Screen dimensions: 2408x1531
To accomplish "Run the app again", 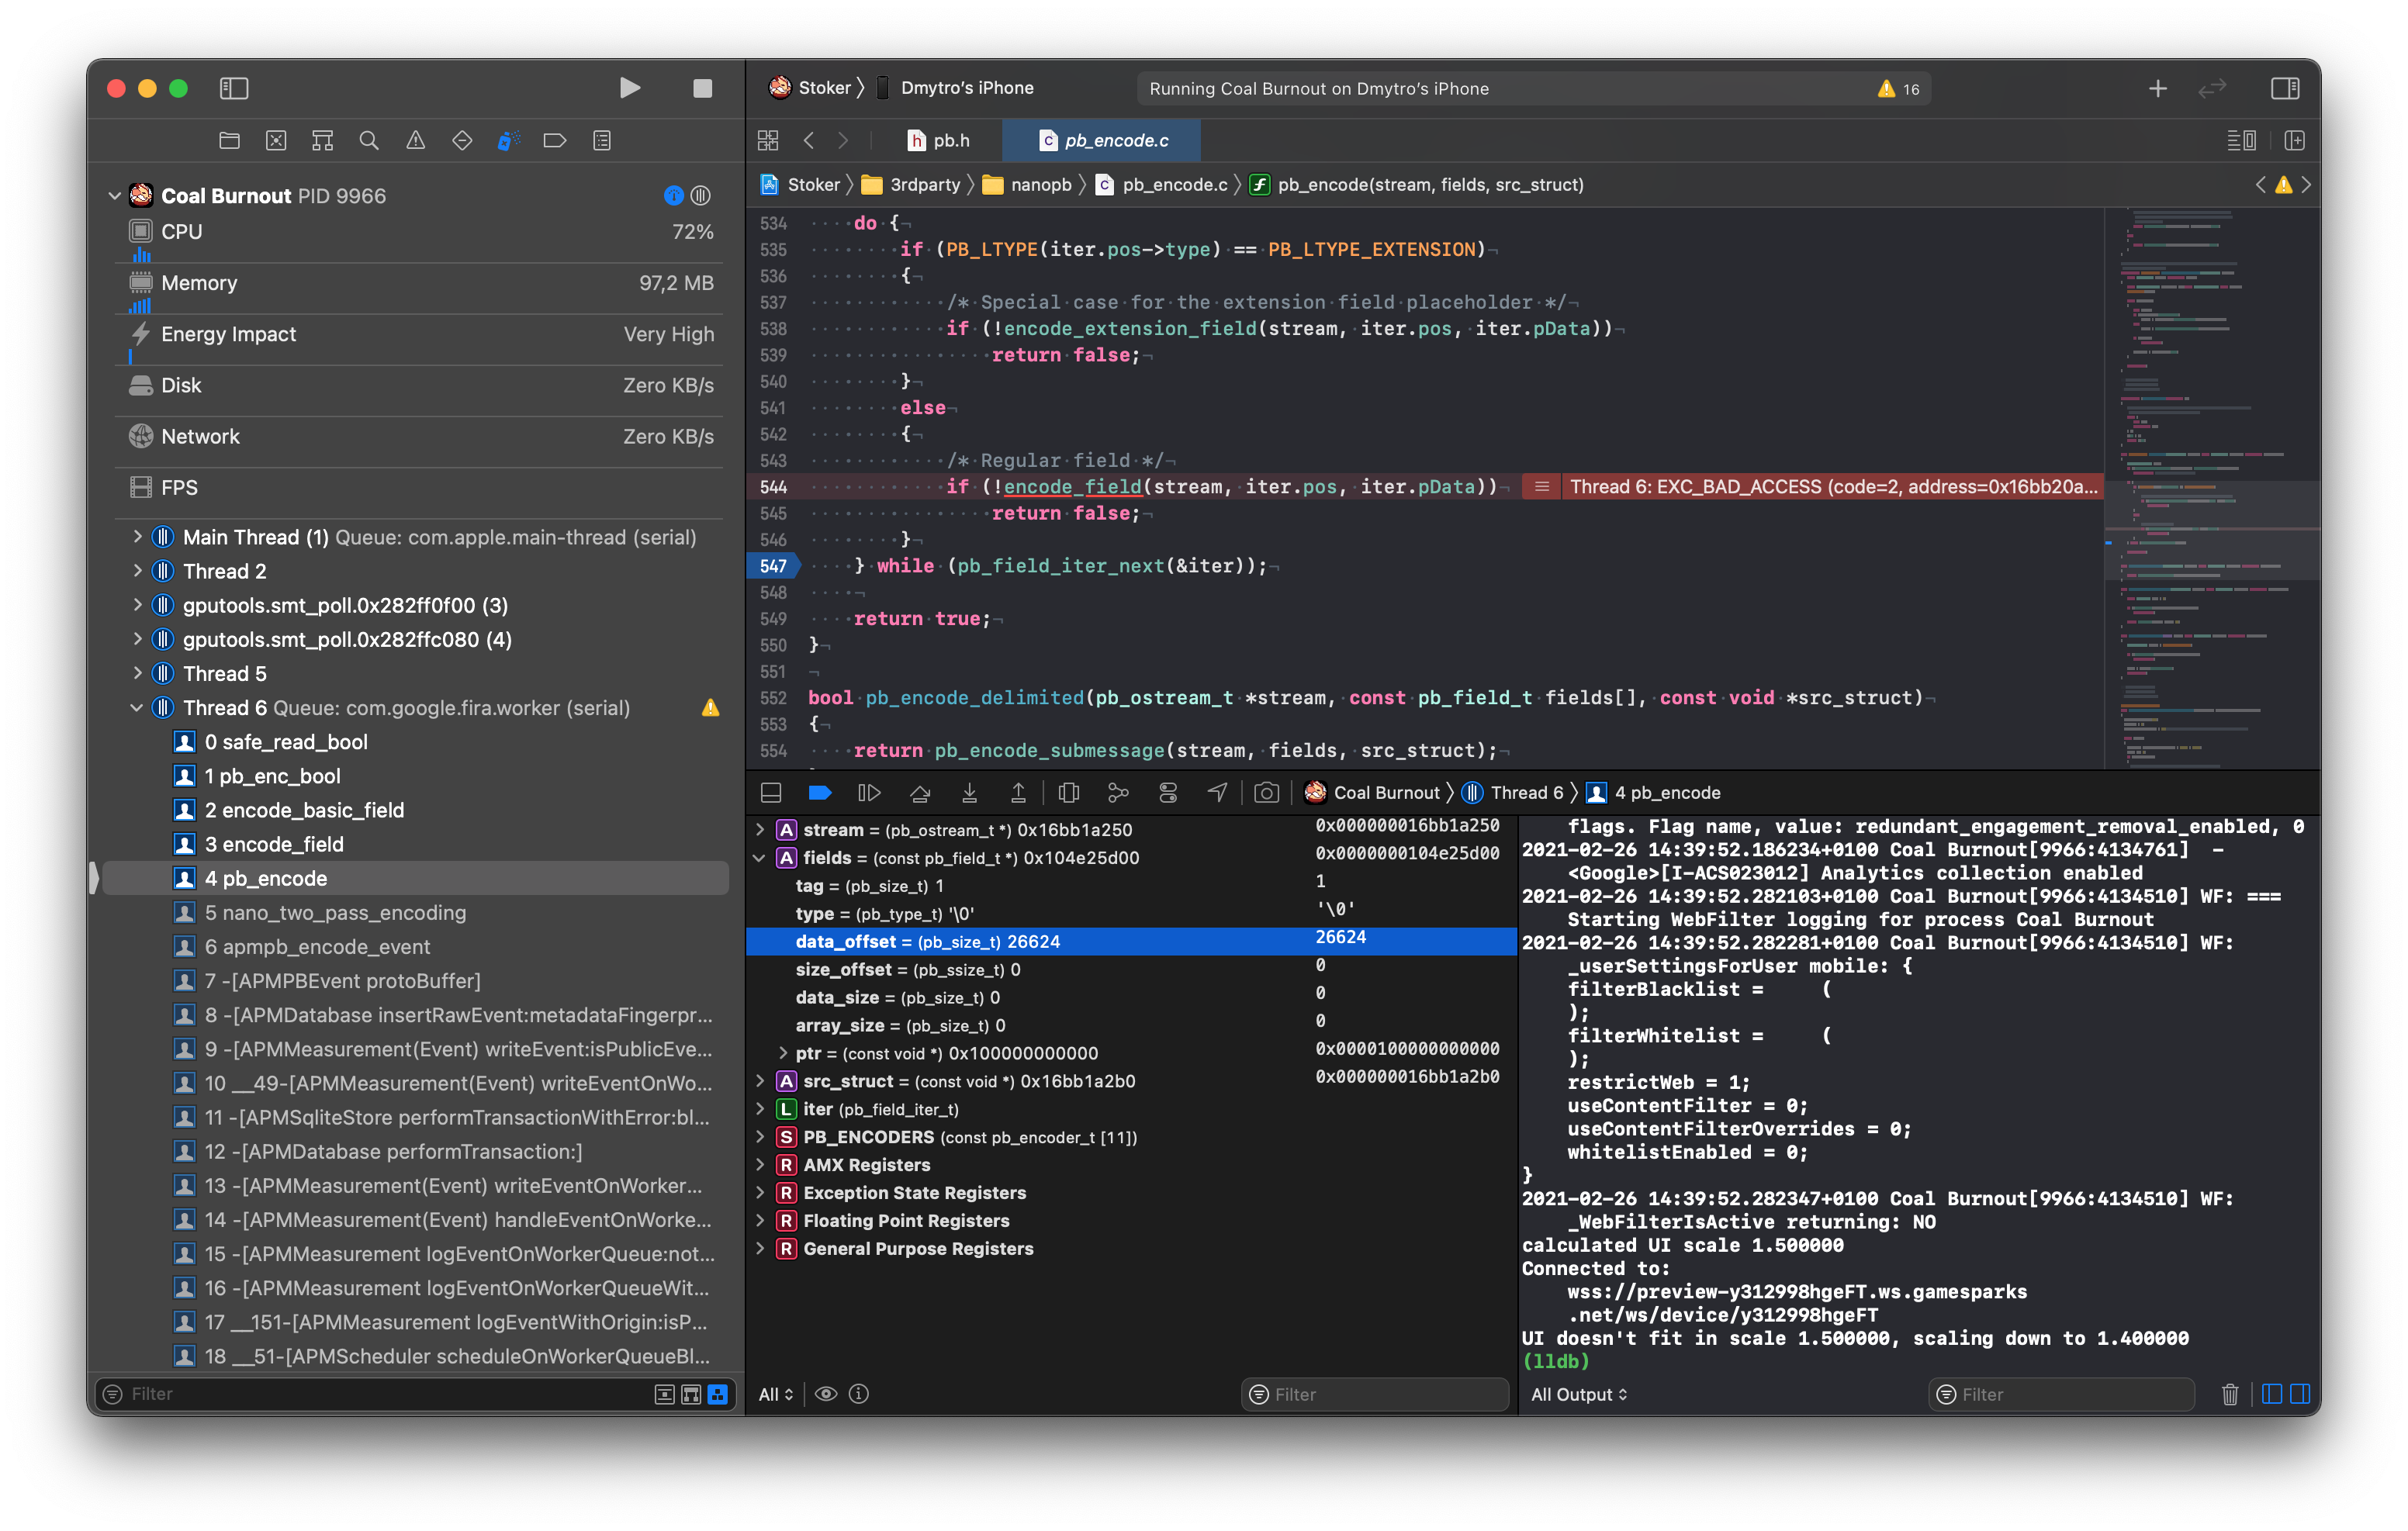I will (x=630, y=88).
